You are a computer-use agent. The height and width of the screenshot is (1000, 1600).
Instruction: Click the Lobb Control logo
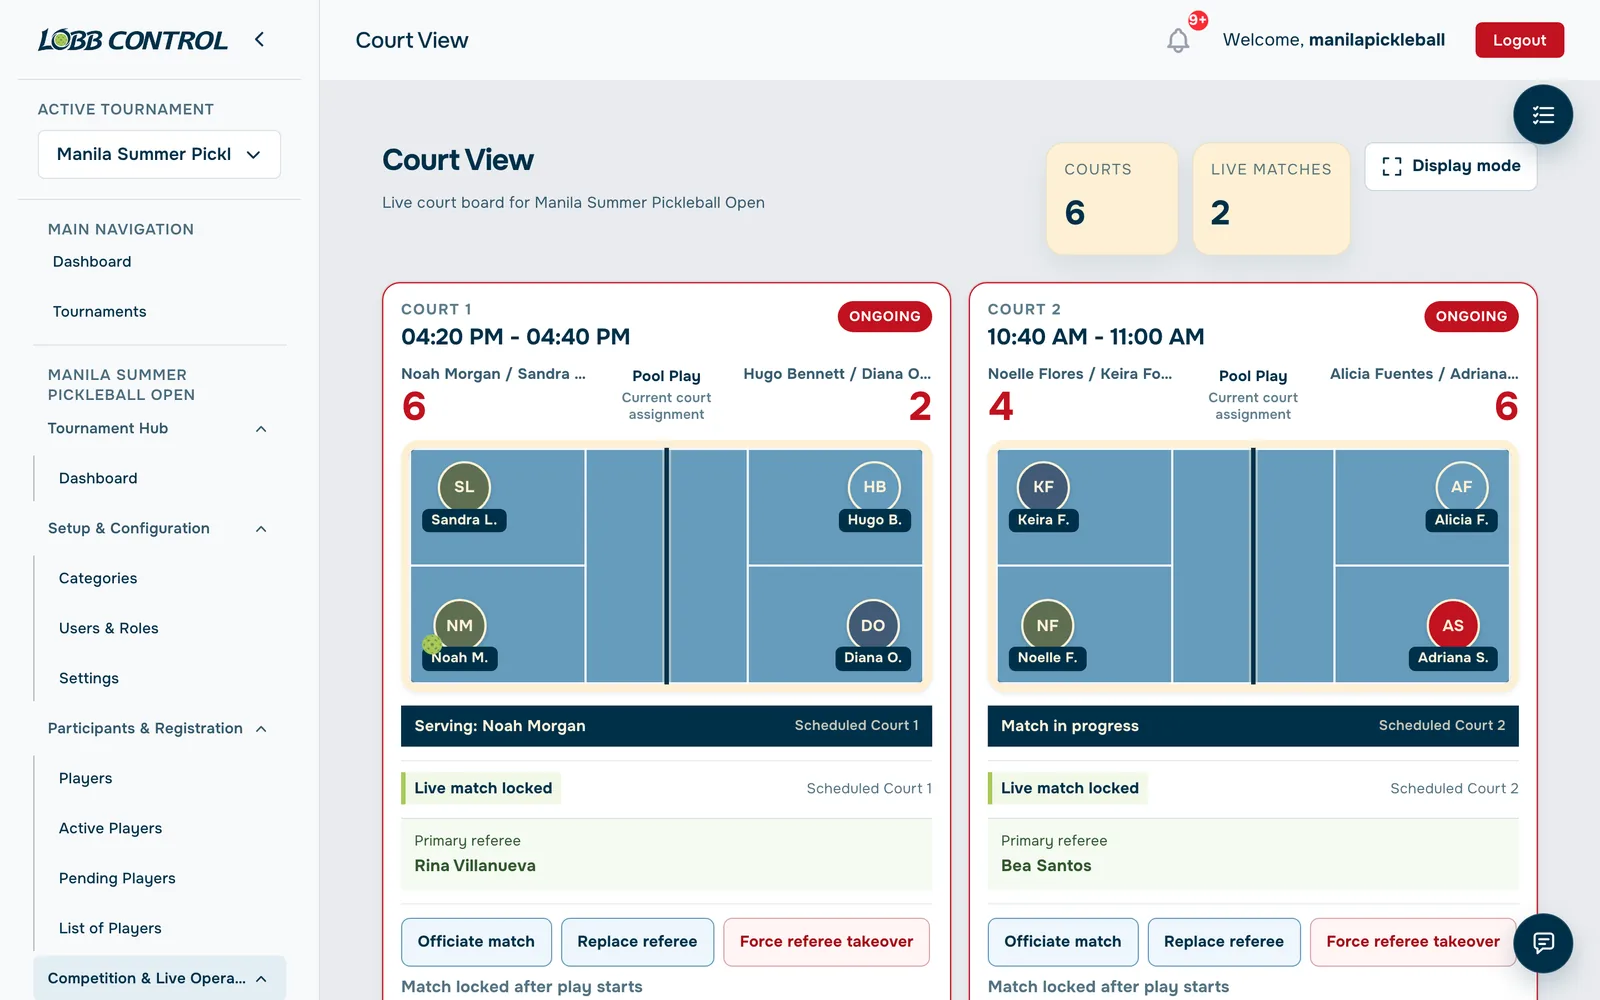coord(133,40)
